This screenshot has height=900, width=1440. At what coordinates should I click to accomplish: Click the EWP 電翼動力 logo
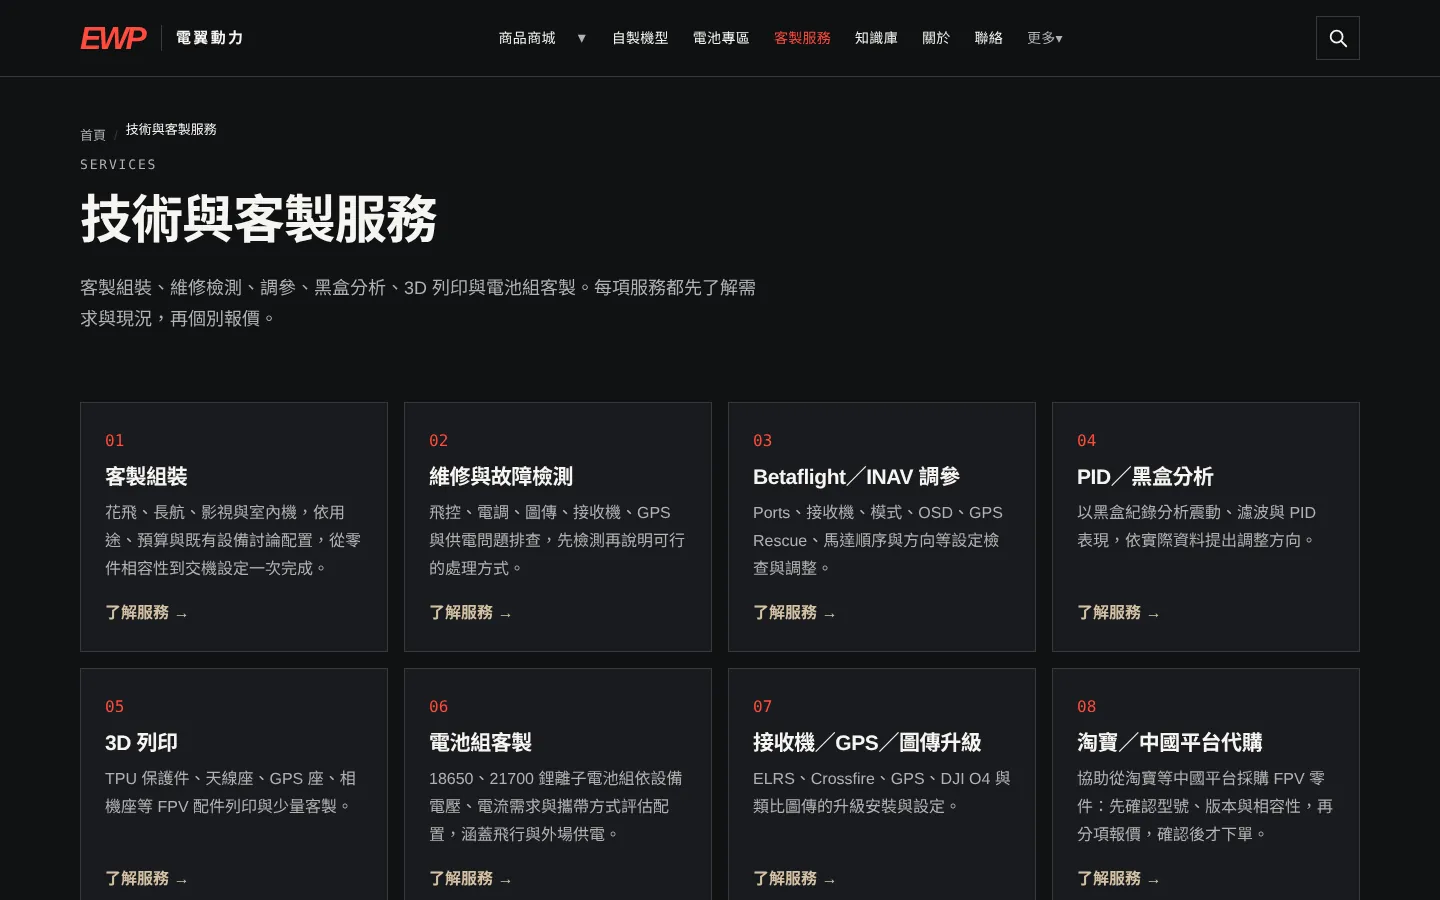(x=162, y=38)
